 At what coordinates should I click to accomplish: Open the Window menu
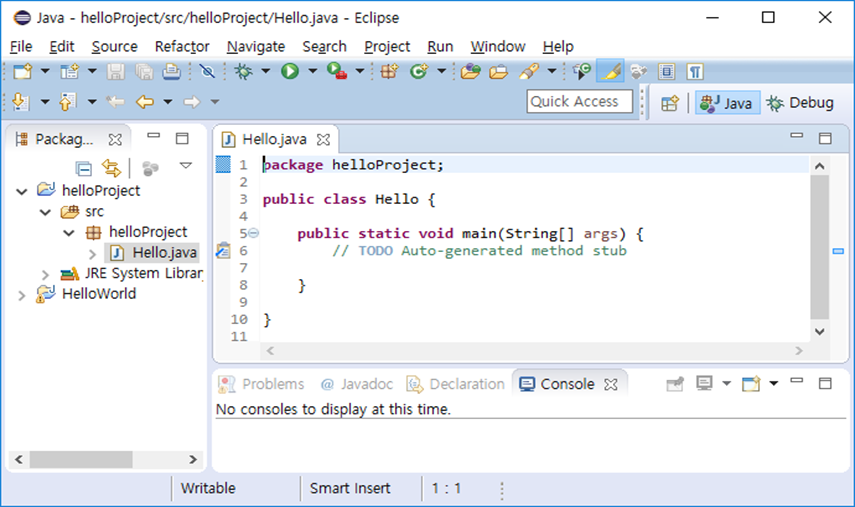(498, 47)
